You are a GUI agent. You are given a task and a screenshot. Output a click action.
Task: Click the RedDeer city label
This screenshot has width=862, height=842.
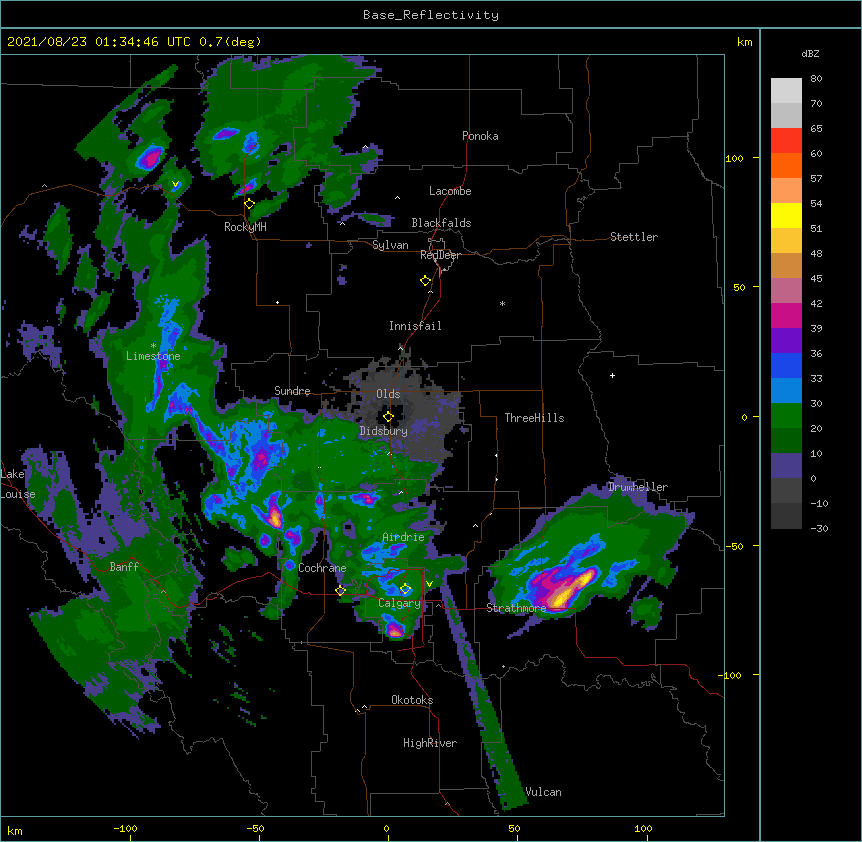[x=440, y=255]
